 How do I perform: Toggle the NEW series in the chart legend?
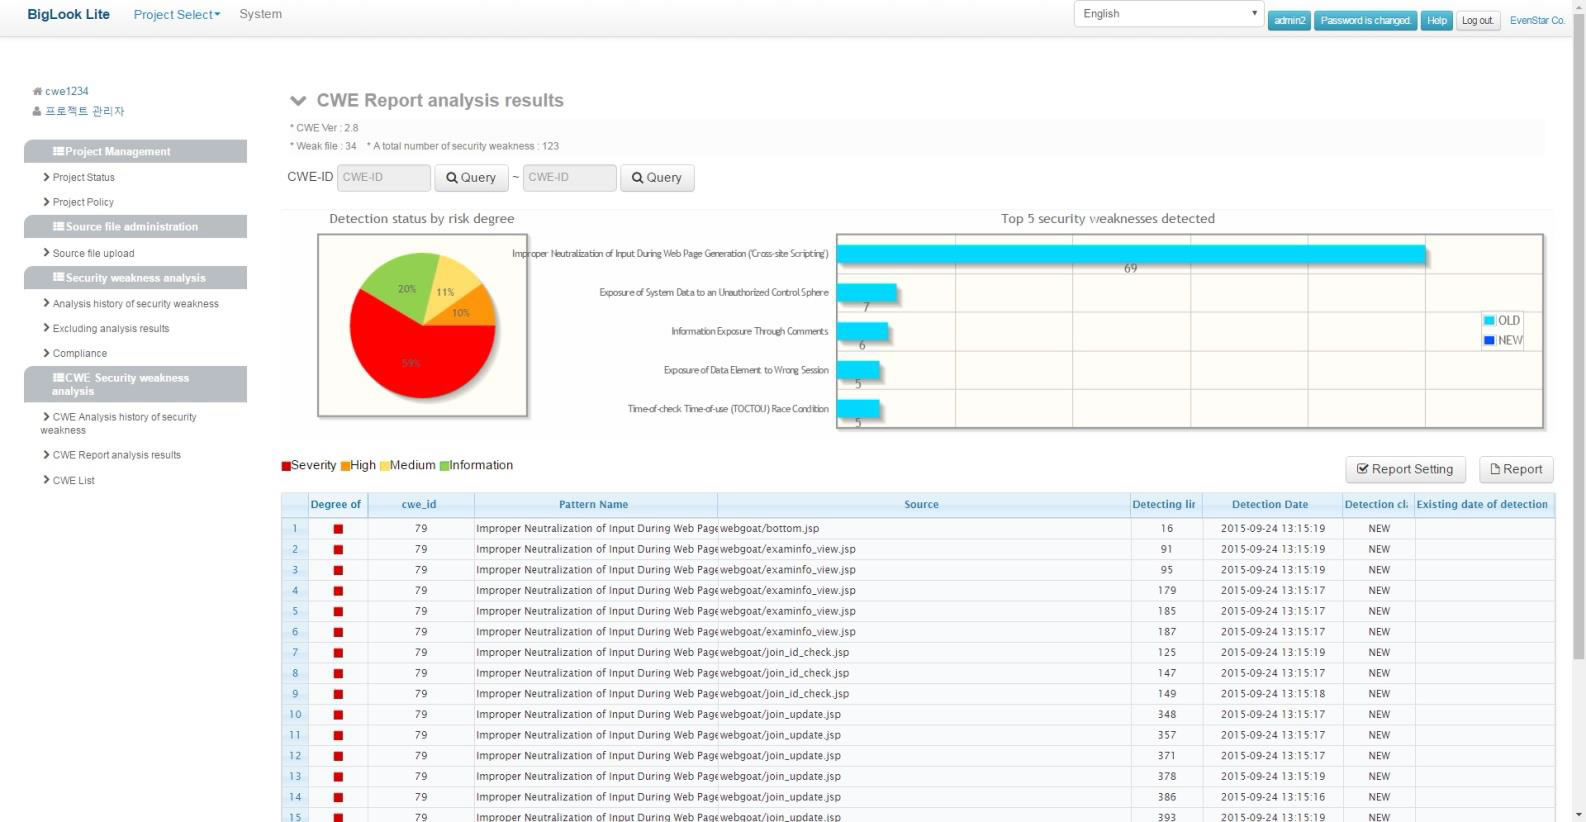(x=1503, y=340)
